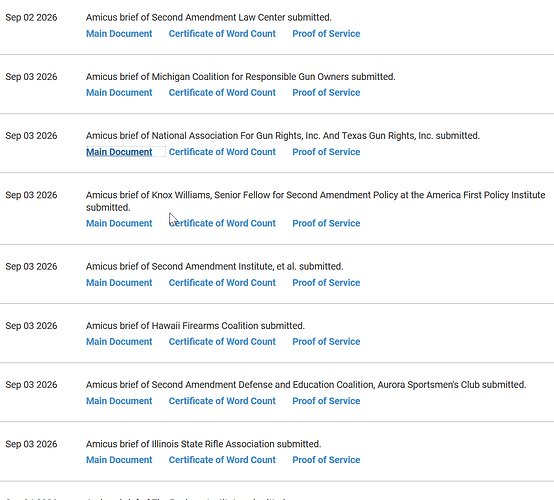The width and height of the screenshot is (554, 500).
Task: View Certificate of Word Count for Aurora Sportsmen's Club brief
Action: point(222,401)
